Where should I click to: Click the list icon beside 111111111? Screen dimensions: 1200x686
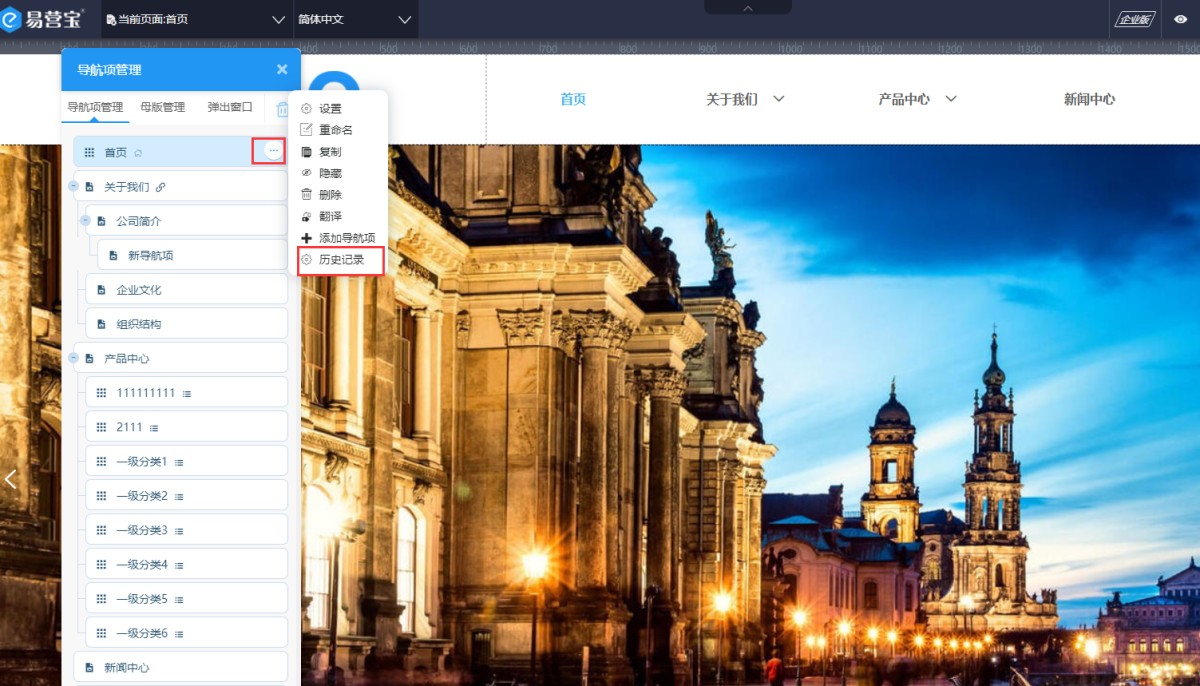click(187, 394)
